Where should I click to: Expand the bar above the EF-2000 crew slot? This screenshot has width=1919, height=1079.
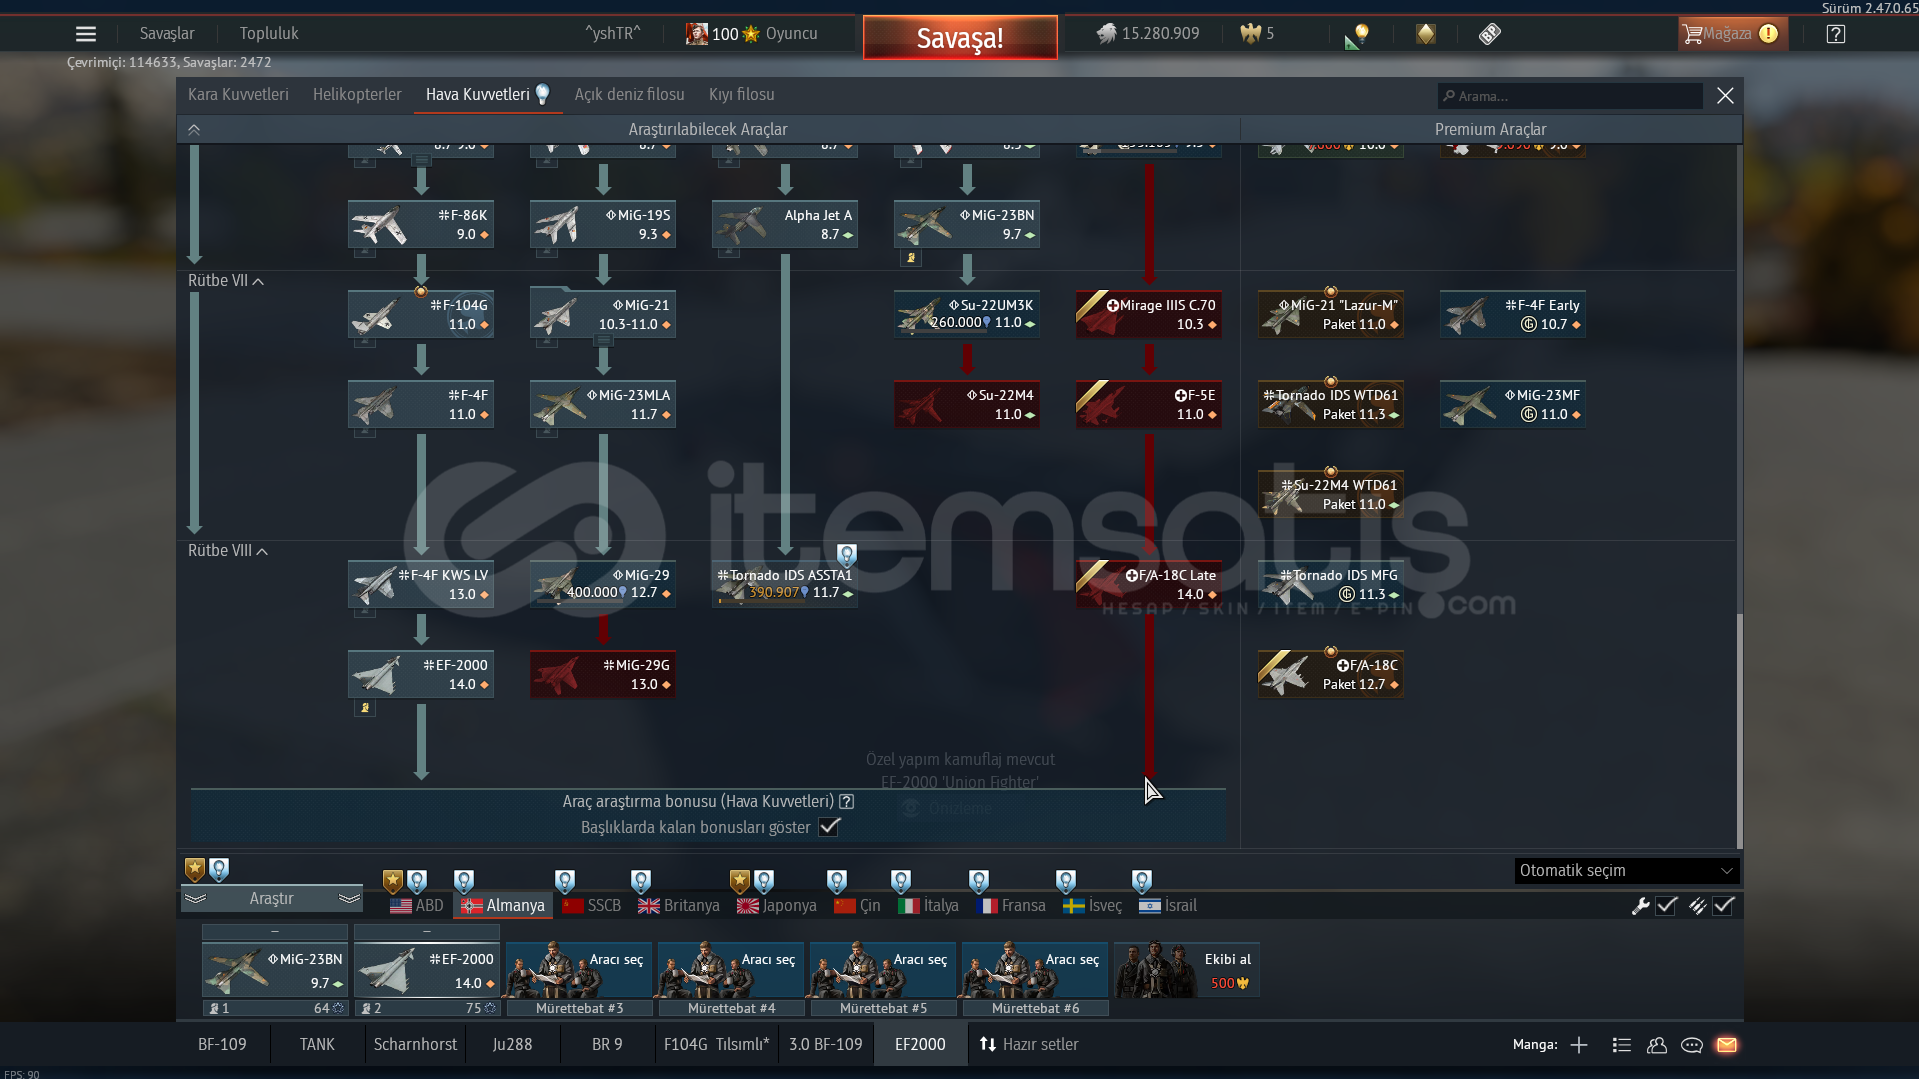(x=427, y=932)
